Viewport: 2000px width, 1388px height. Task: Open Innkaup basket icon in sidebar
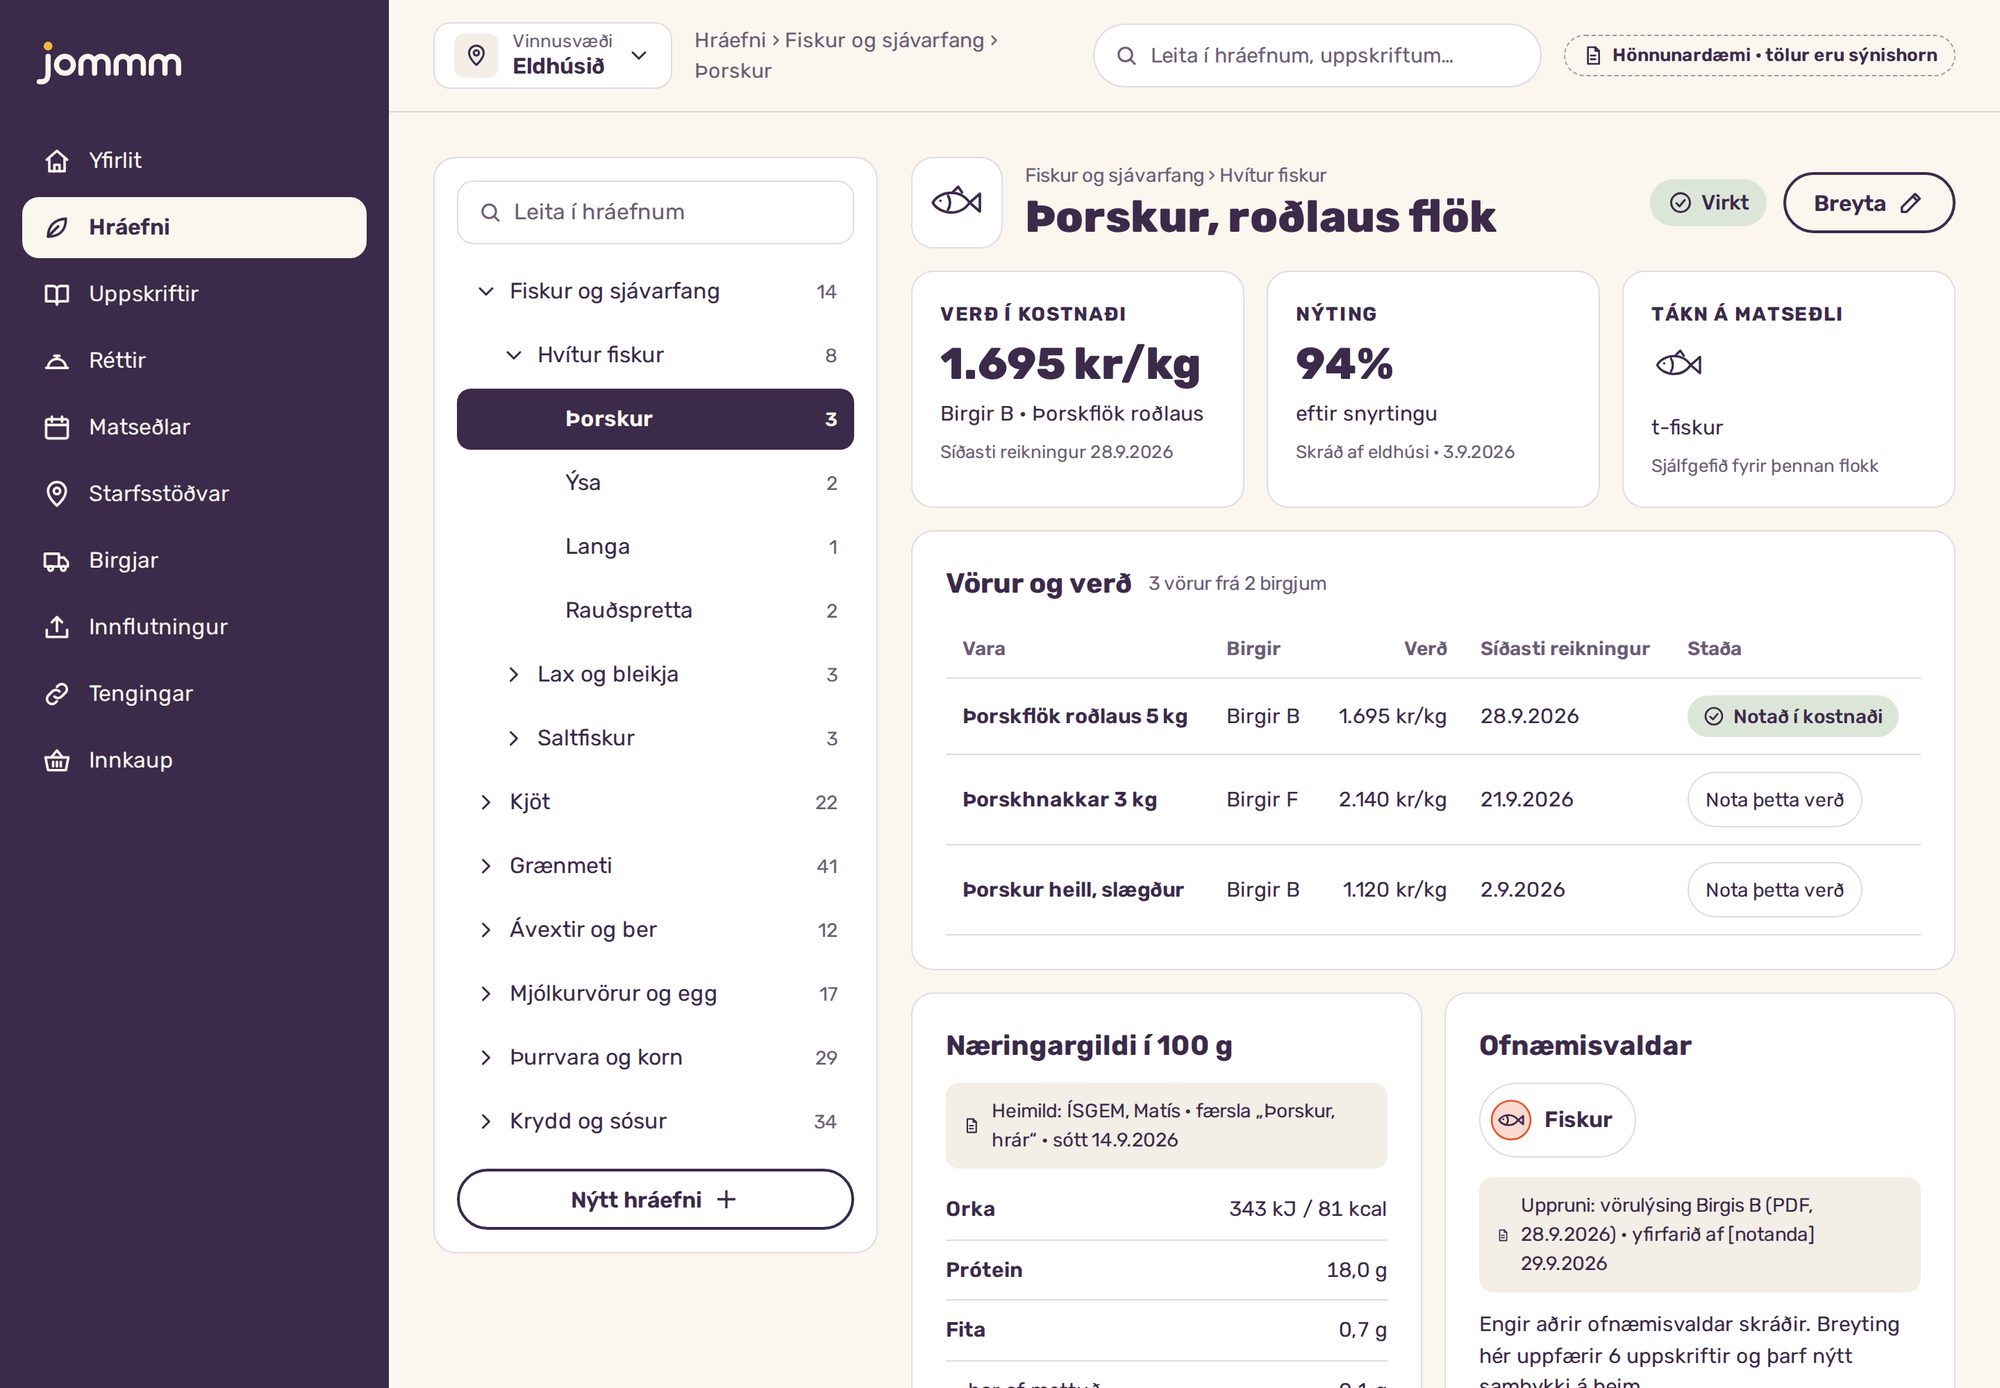(x=57, y=761)
